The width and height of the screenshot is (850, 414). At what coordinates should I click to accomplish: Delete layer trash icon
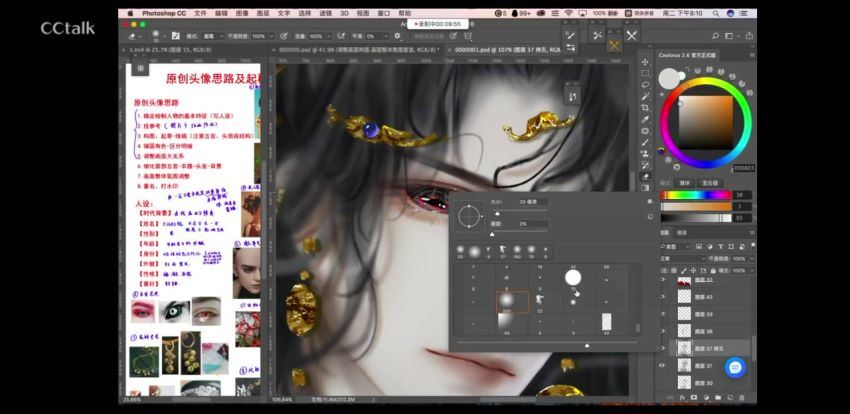pyautogui.click(x=741, y=397)
